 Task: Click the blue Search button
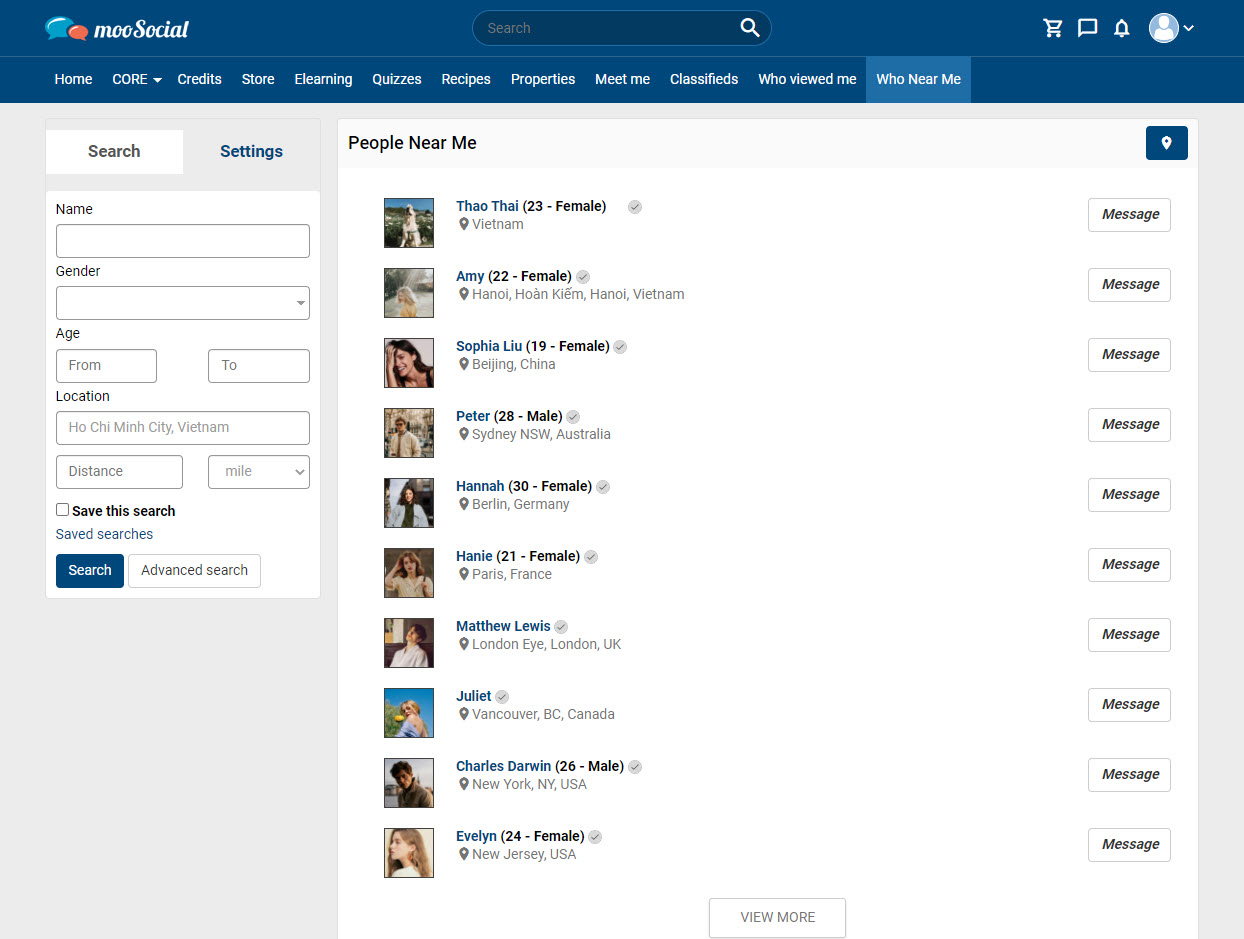(90, 571)
